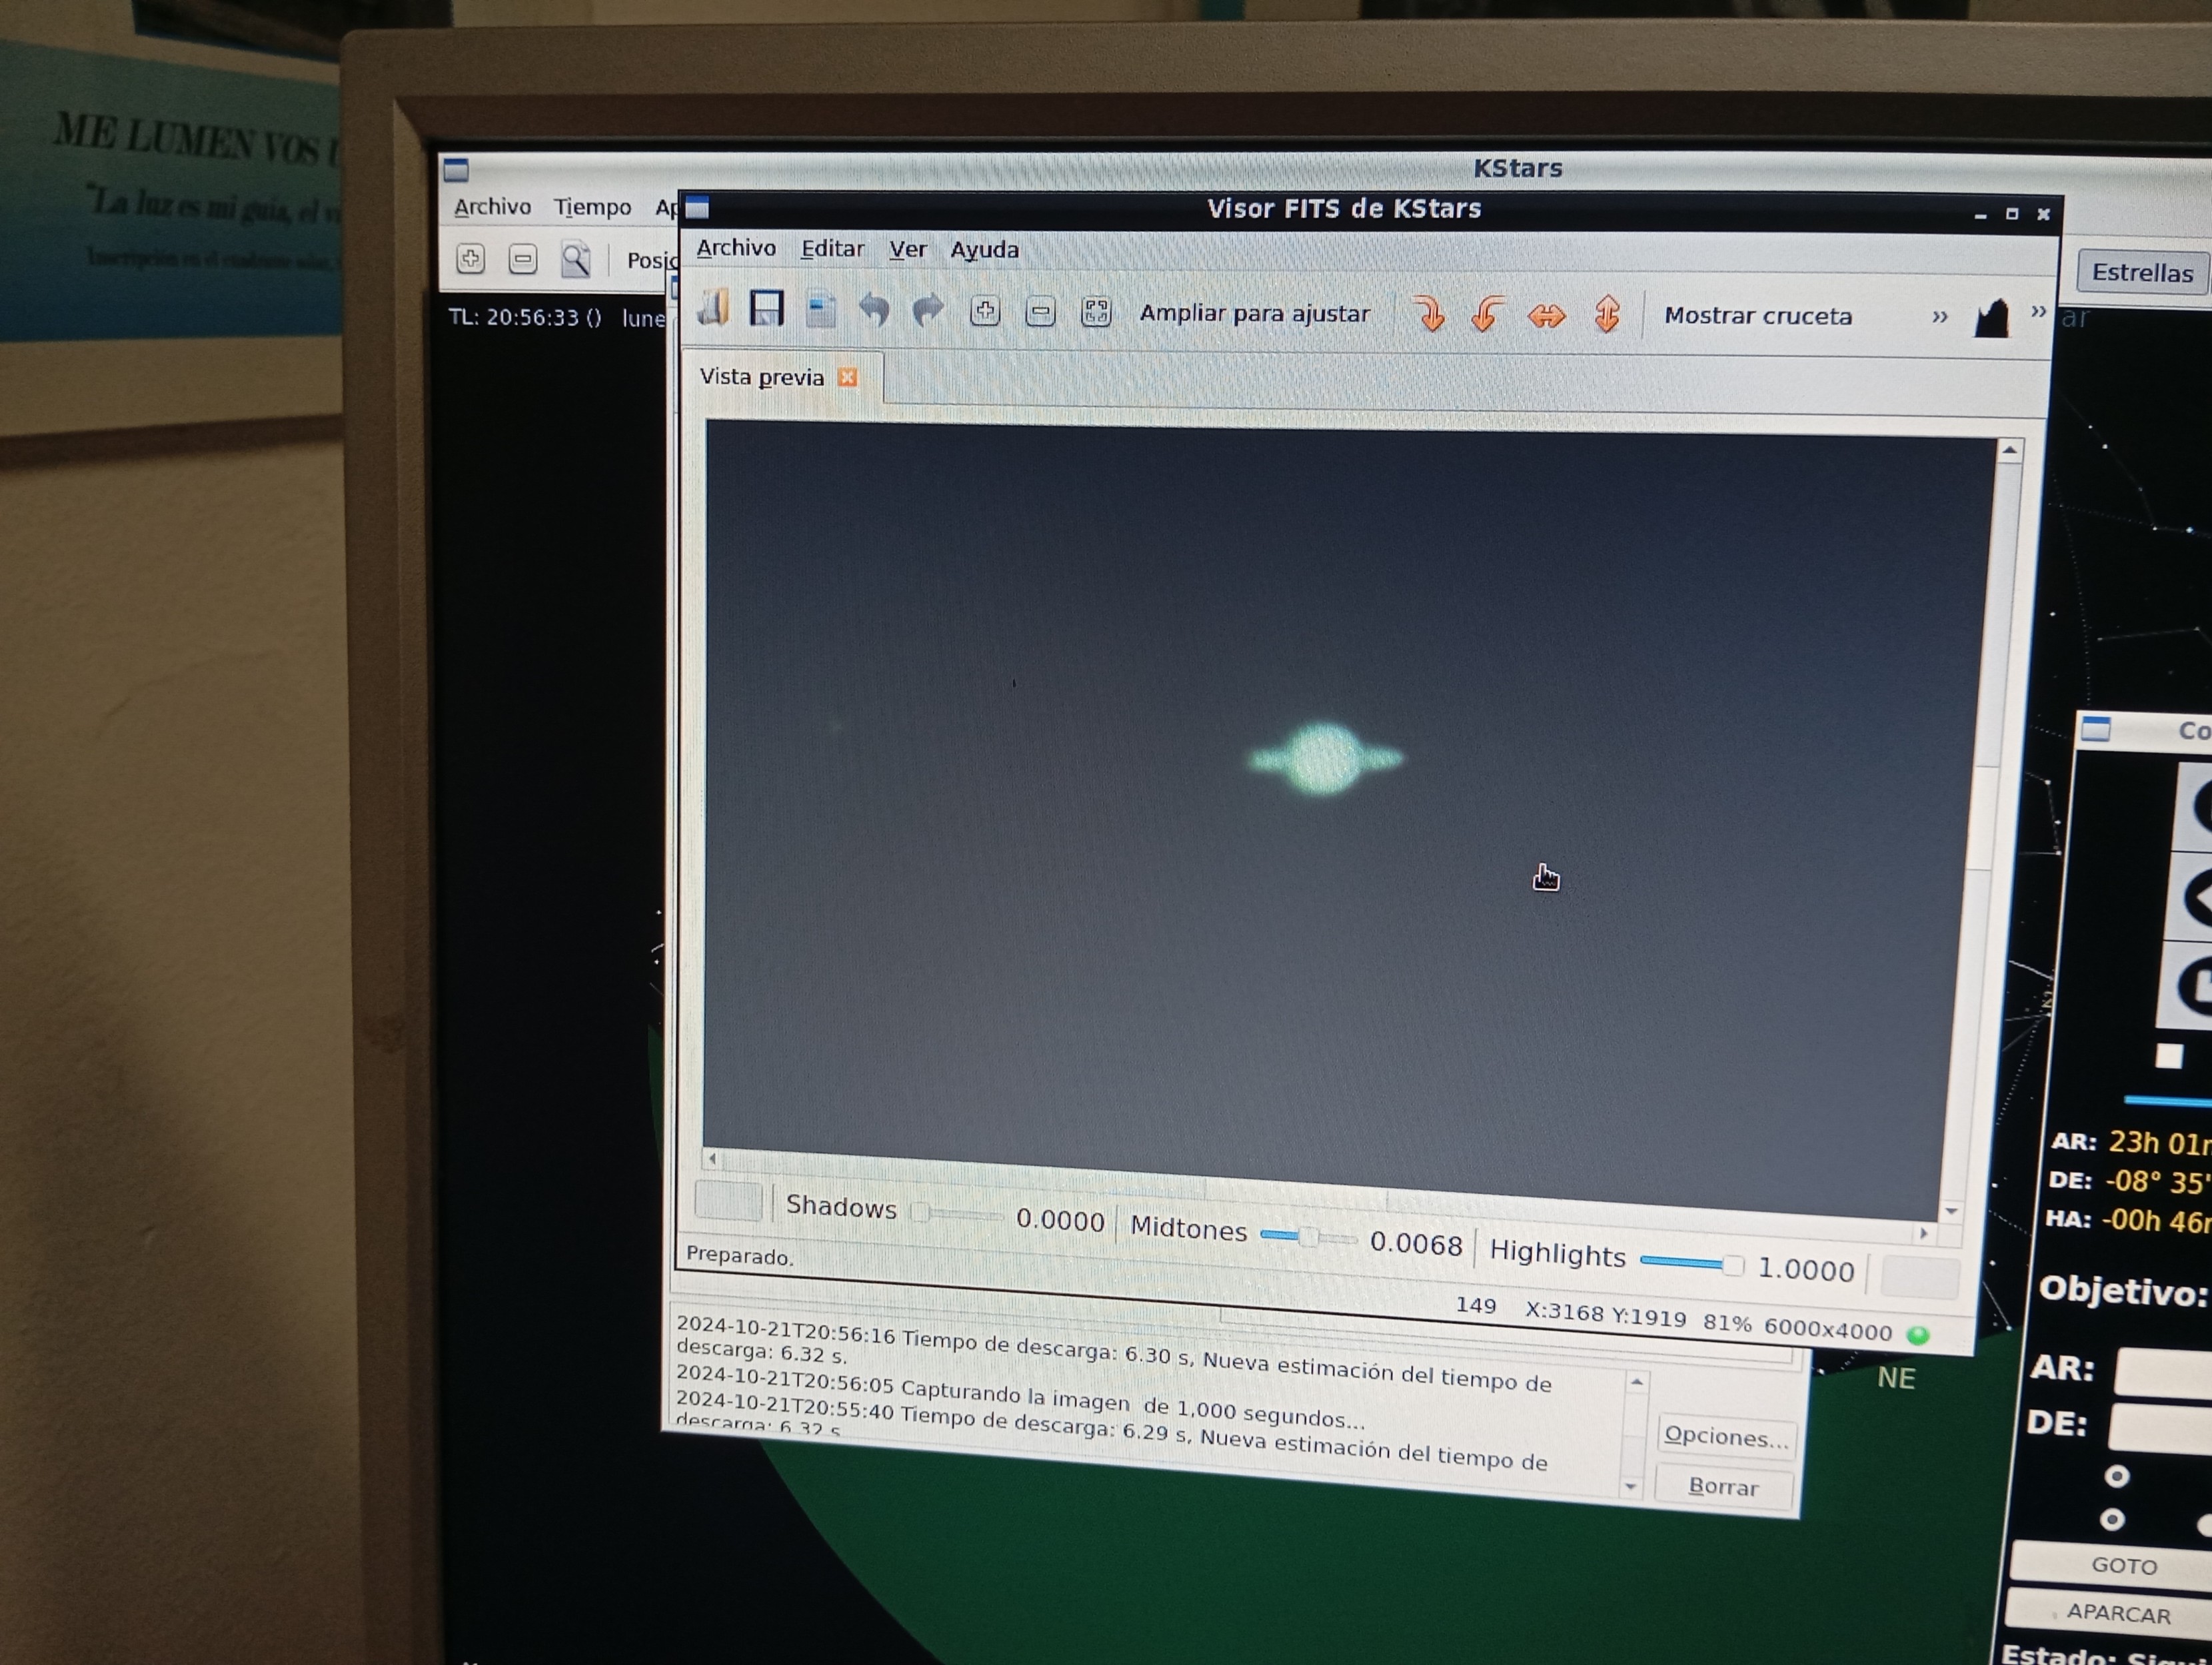Close the 'Vista previa' tab
The image size is (2212, 1665).
click(x=848, y=377)
